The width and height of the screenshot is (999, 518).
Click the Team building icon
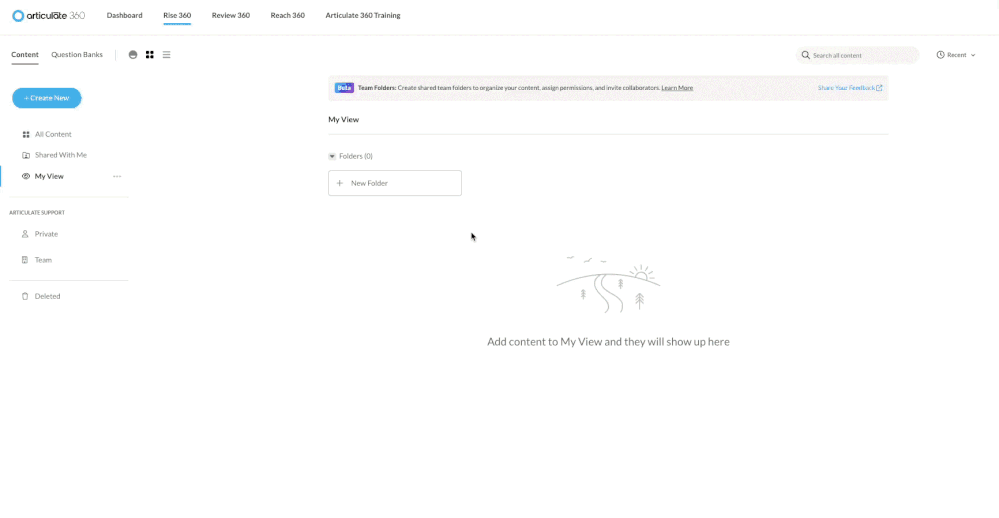[x=25, y=260]
